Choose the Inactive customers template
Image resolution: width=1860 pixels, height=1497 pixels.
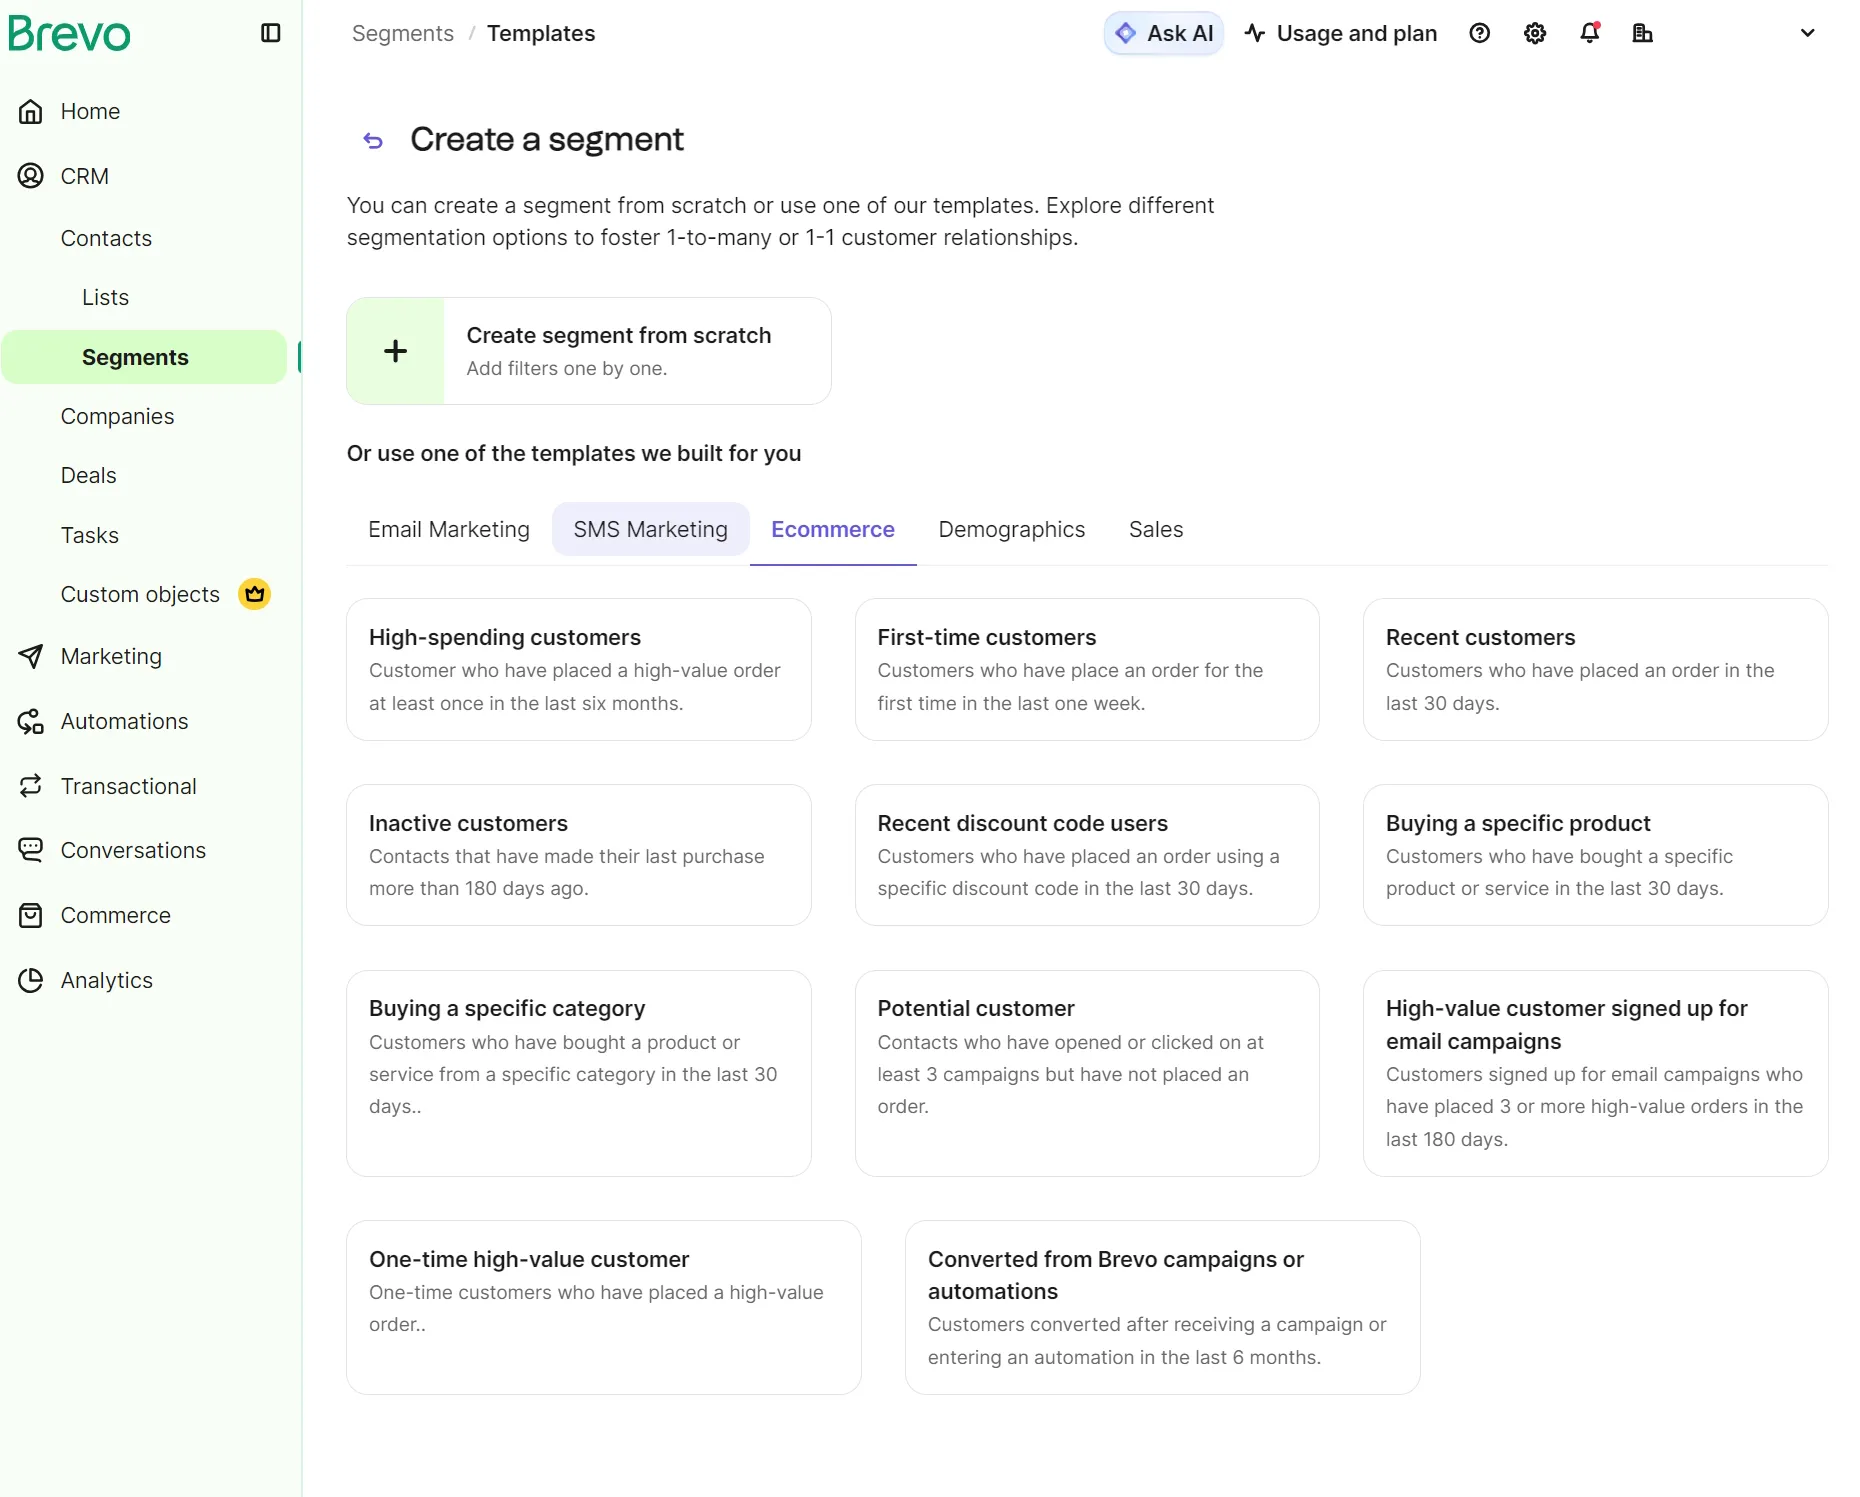579,855
